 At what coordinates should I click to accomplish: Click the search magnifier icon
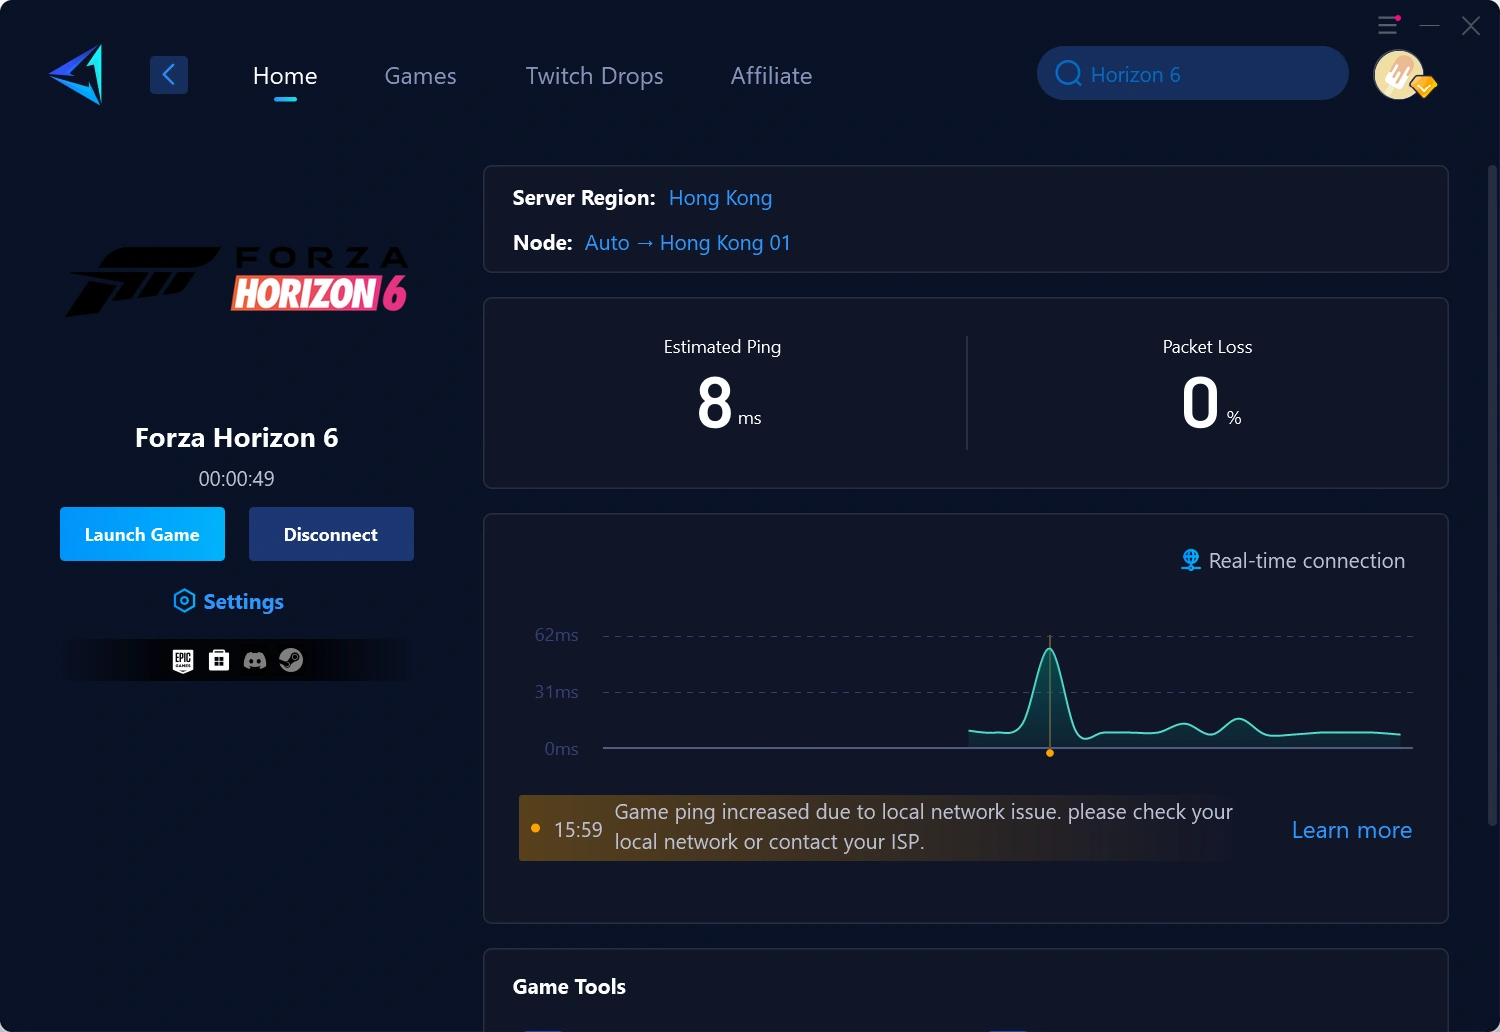[1068, 74]
